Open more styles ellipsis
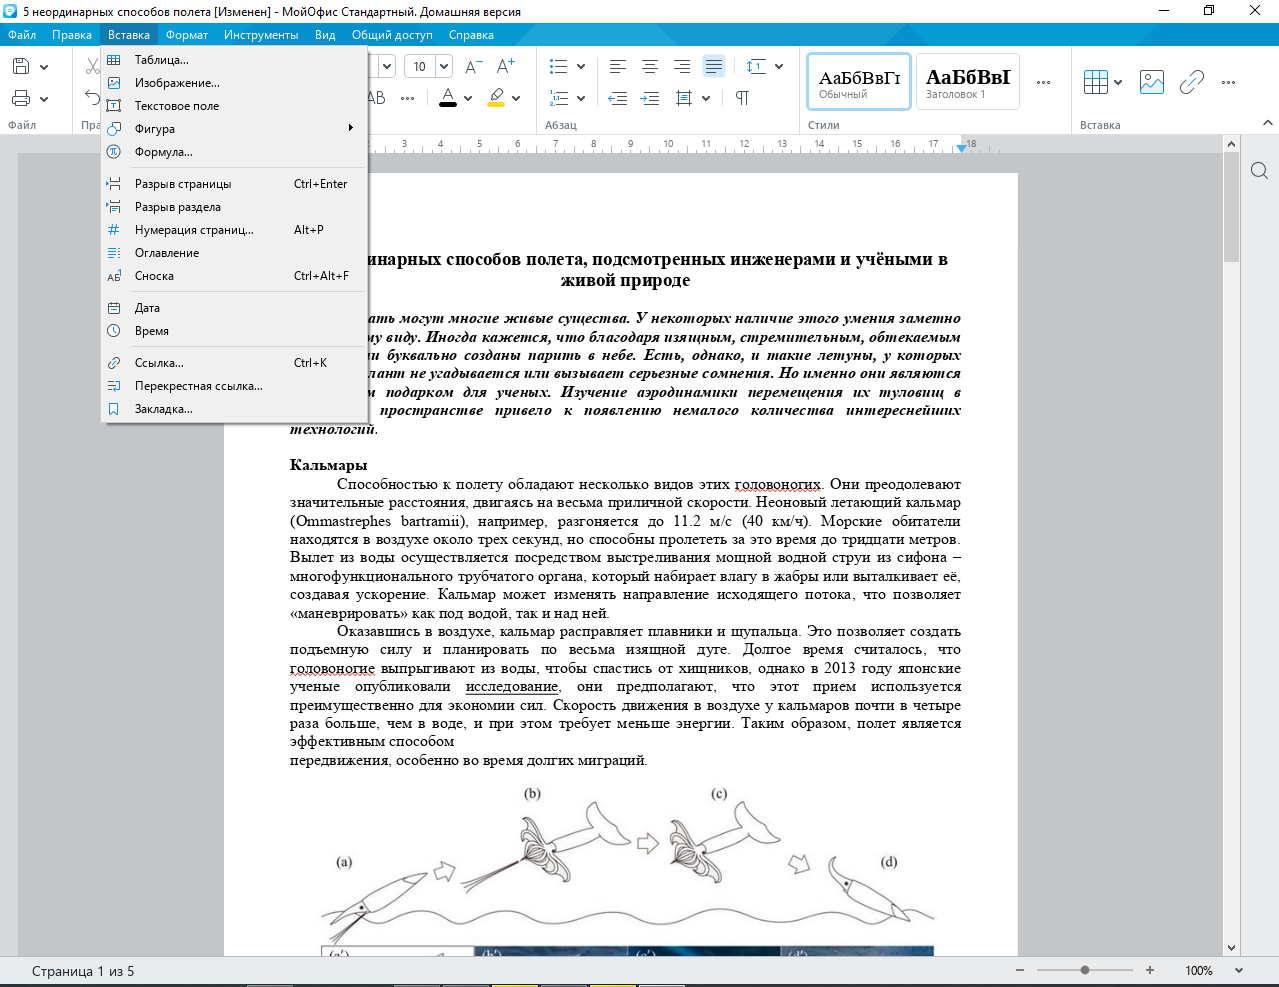The image size is (1279, 987). (1044, 82)
